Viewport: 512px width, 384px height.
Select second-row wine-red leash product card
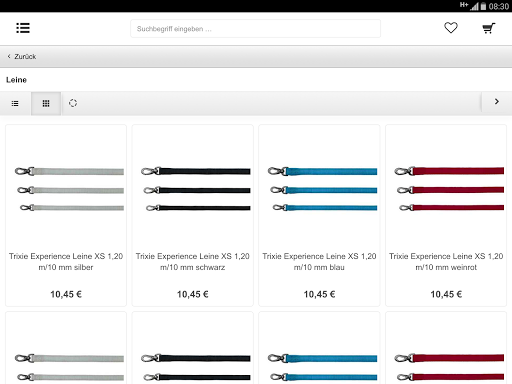(446, 348)
